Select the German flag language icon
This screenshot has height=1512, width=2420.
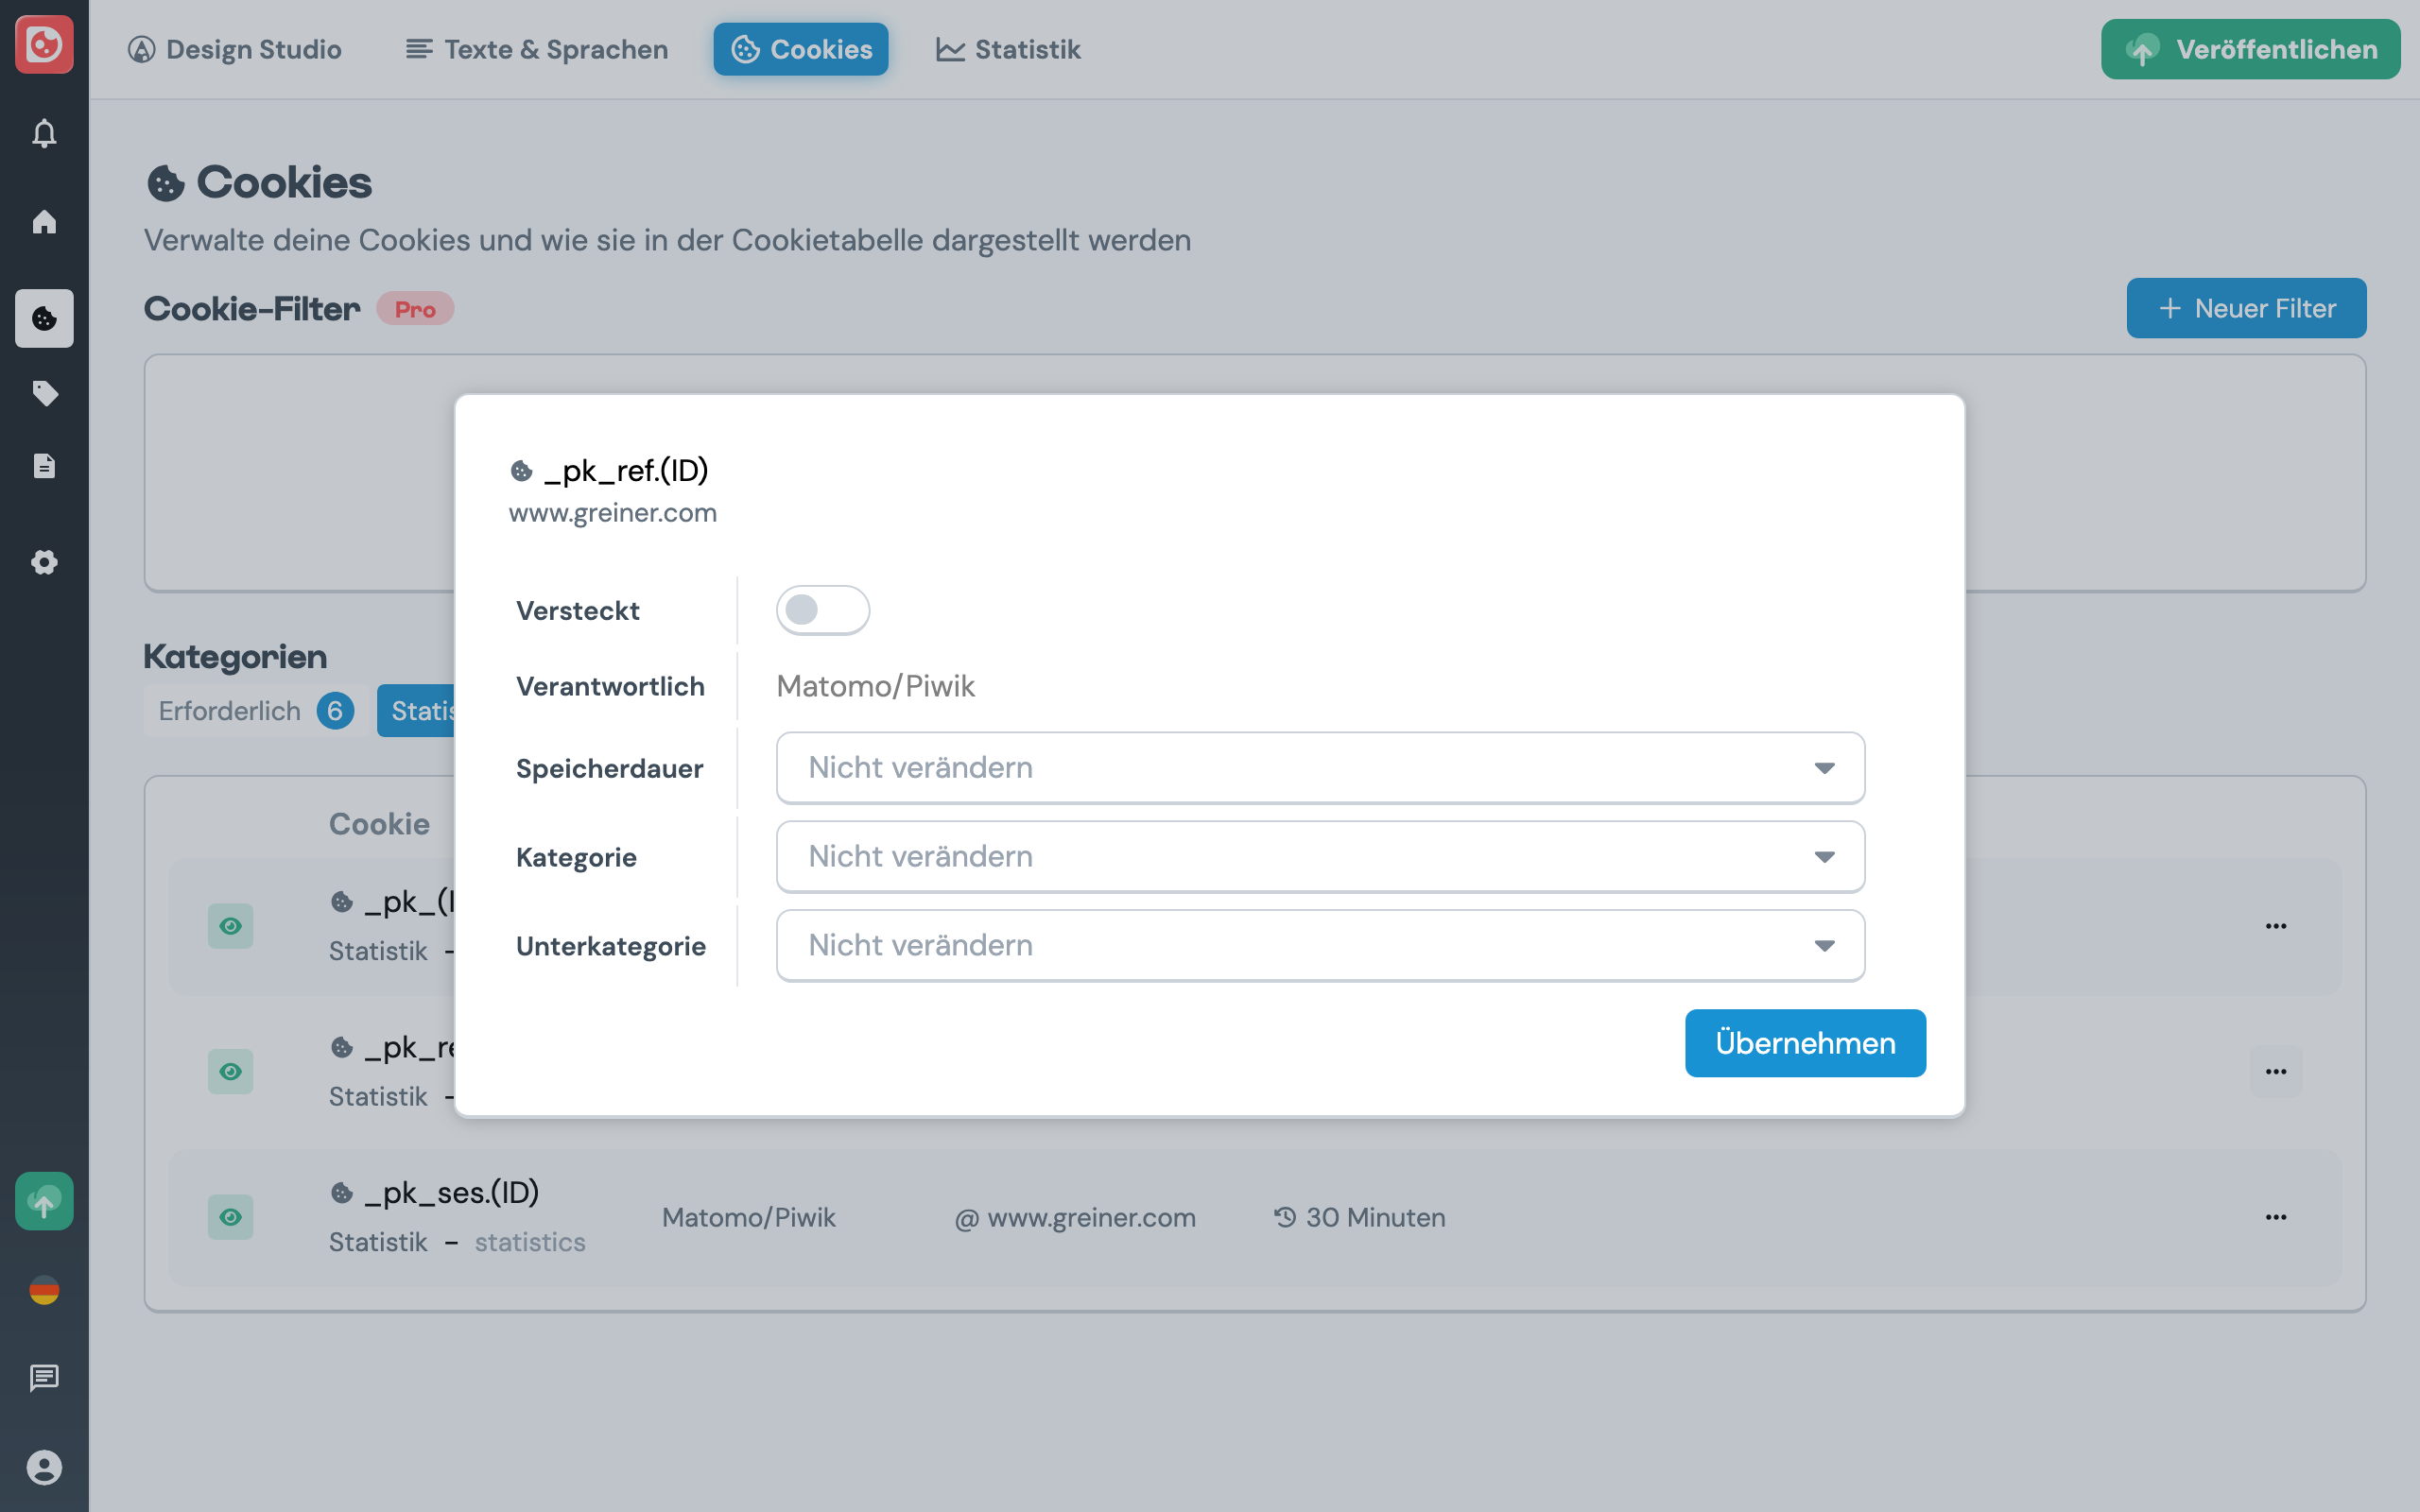coord(44,1290)
